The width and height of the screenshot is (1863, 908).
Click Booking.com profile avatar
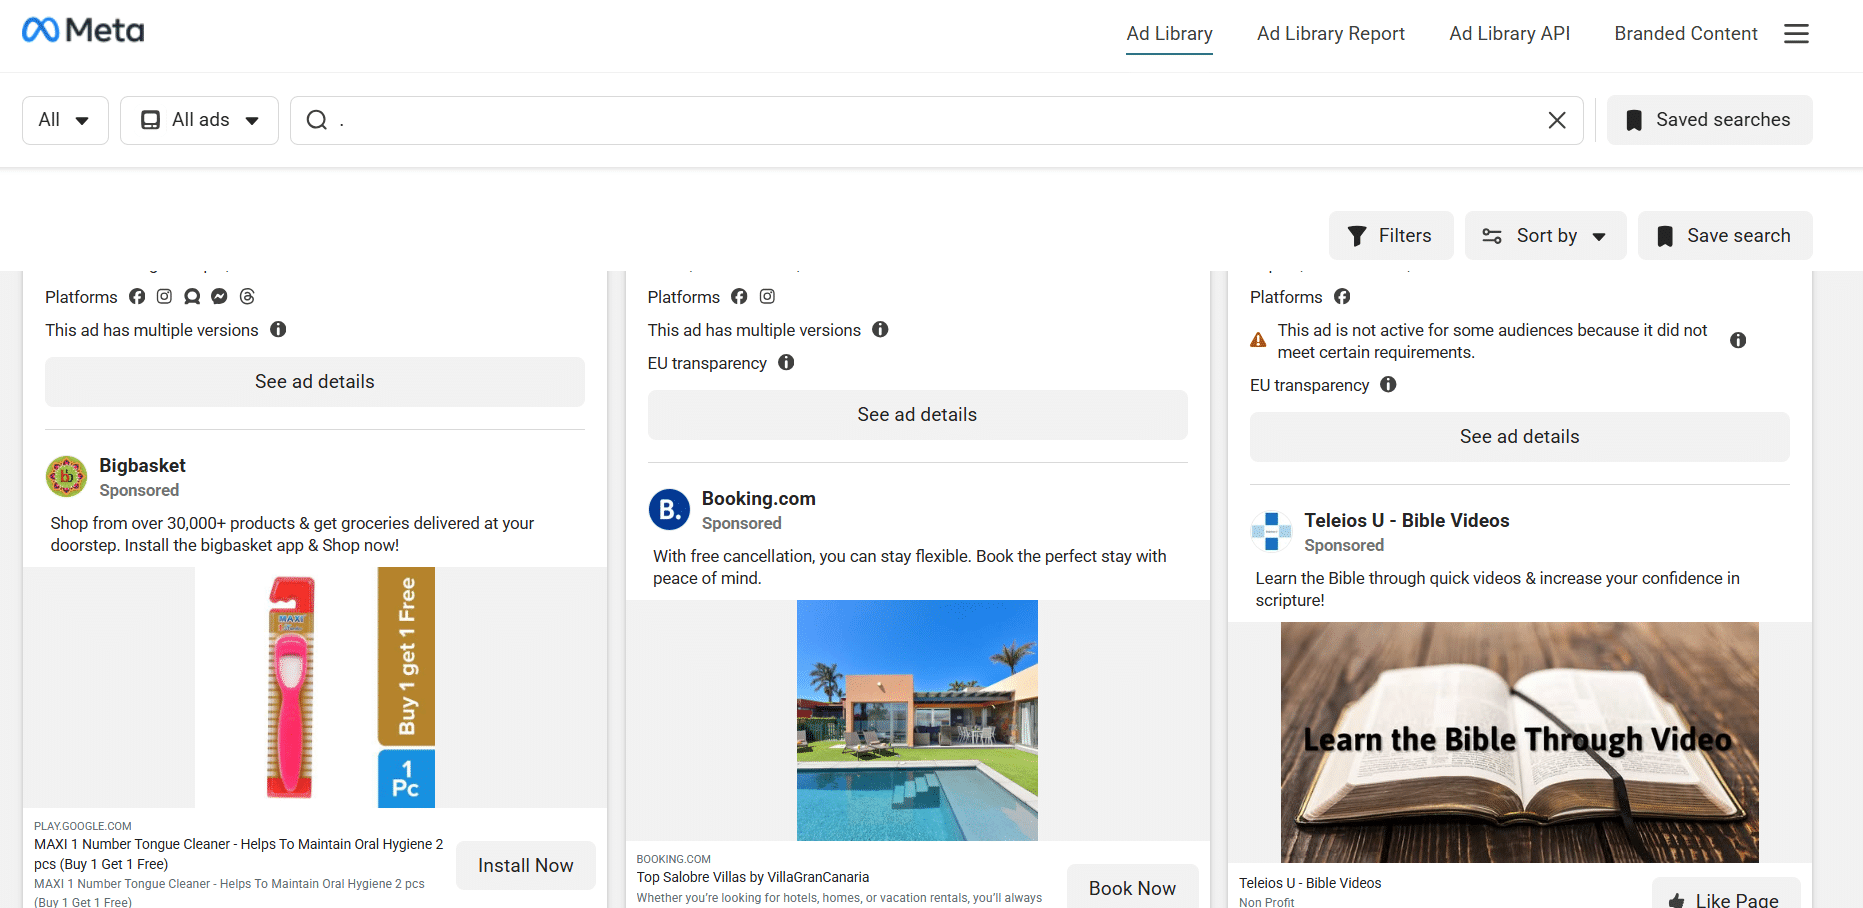pos(669,509)
